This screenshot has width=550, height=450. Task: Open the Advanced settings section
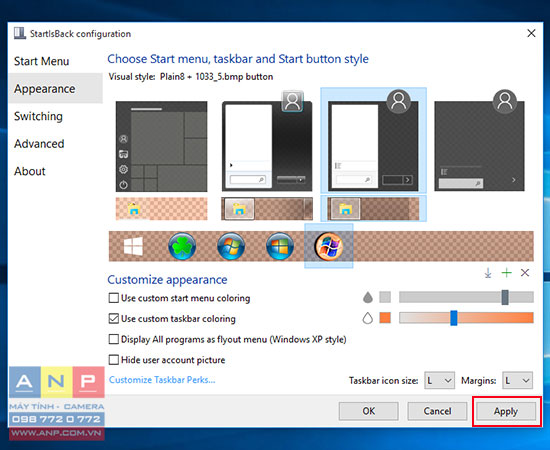[x=39, y=144]
